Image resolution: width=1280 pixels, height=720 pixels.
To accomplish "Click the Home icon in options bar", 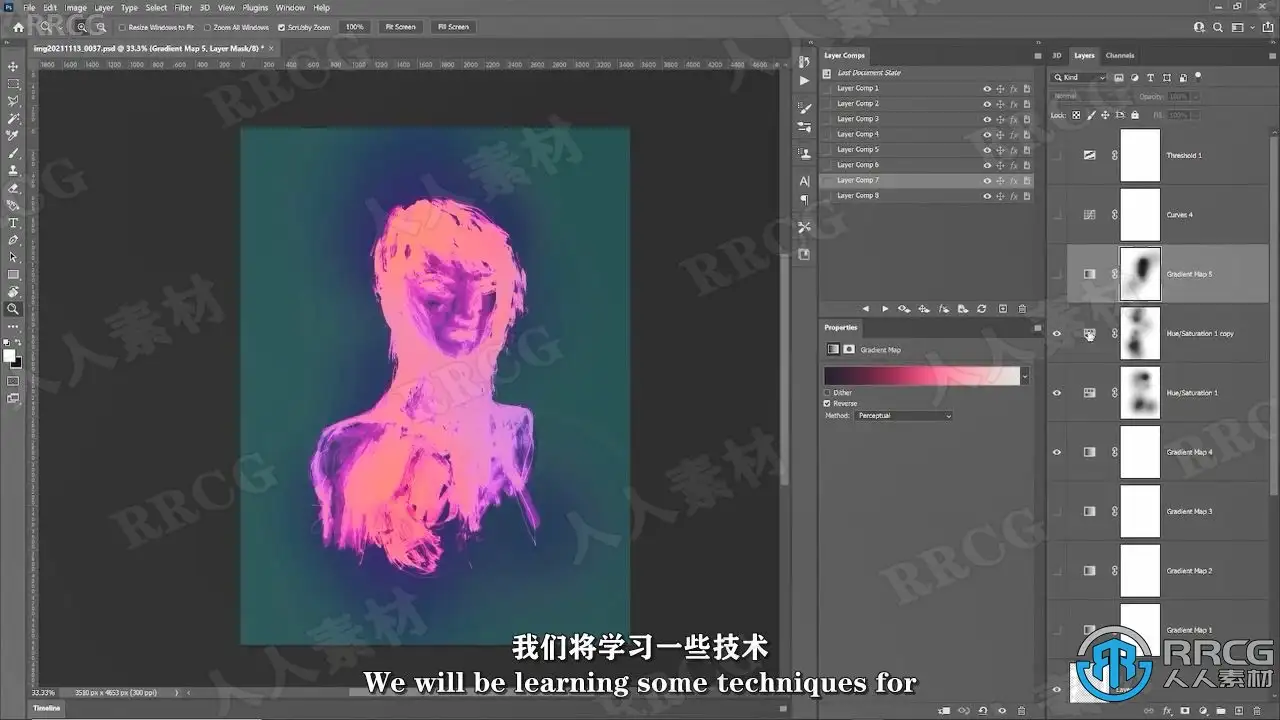I will 18,27.
